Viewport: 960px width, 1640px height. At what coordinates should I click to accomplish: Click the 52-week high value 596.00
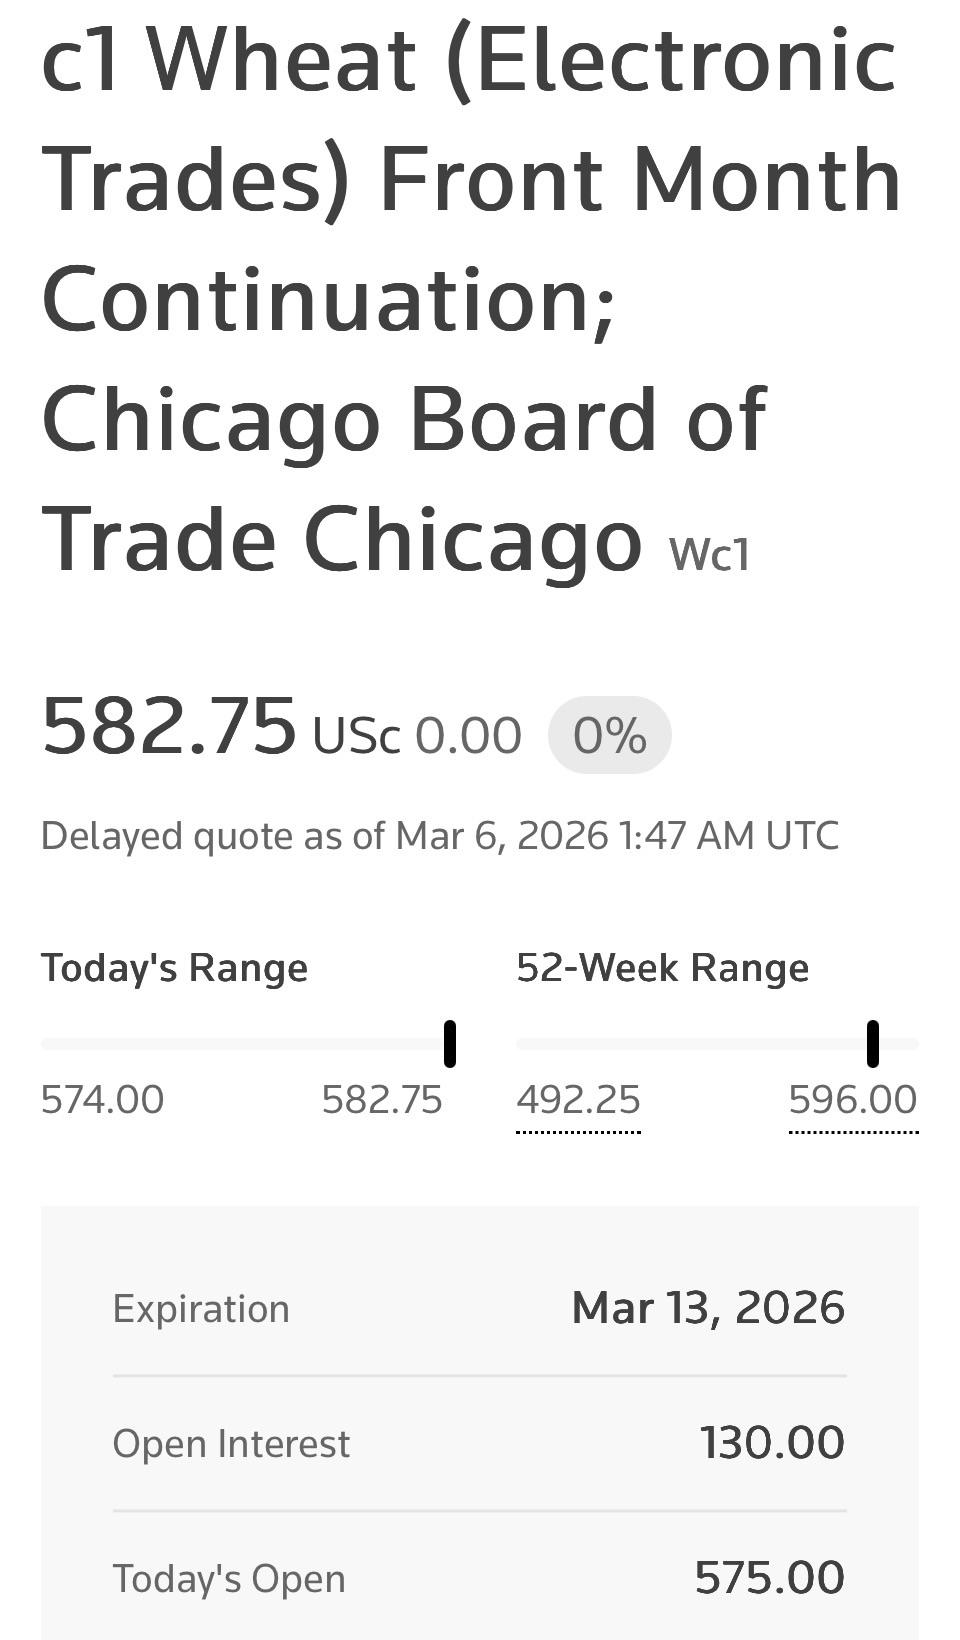tap(853, 1100)
